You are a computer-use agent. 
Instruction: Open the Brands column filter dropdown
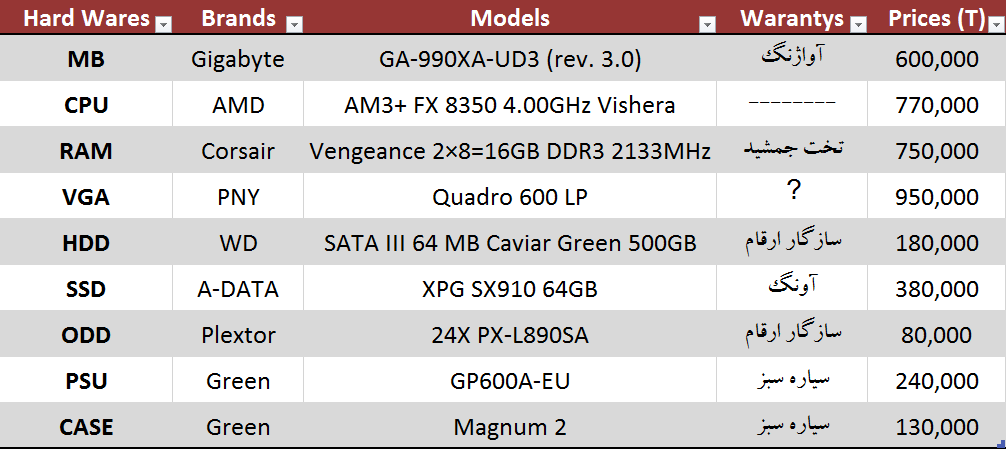click(293, 24)
